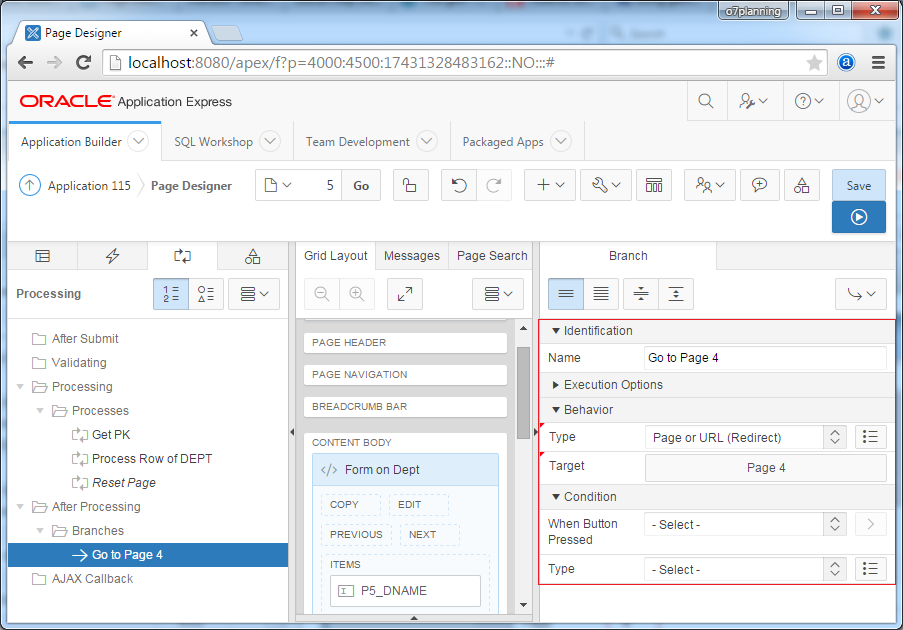Expand grid layout to full view
Image resolution: width=903 pixels, height=630 pixels.
click(405, 294)
